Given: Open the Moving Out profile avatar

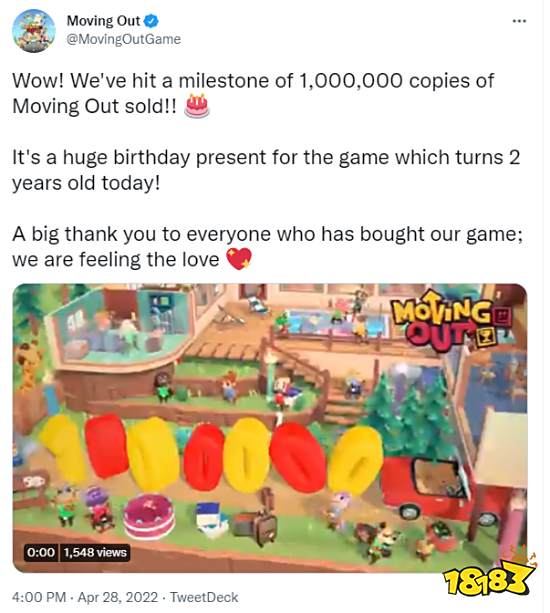Looking at the screenshot, I should tap(34, 30).
